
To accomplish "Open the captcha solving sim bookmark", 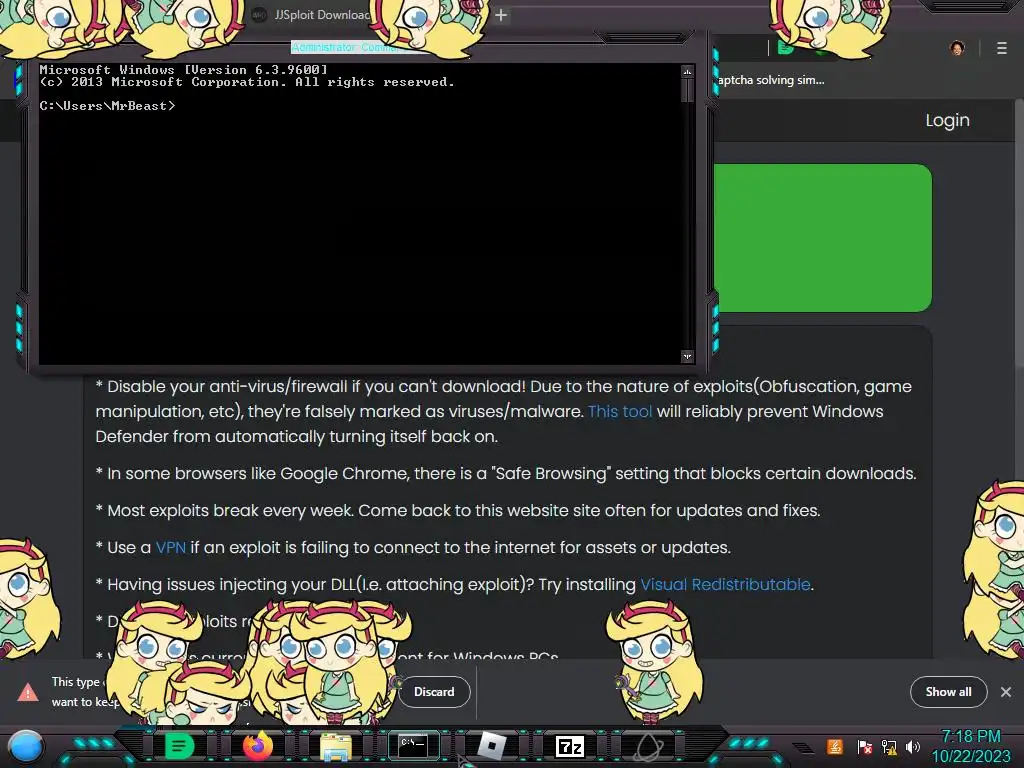I will [x=771, y=80].
